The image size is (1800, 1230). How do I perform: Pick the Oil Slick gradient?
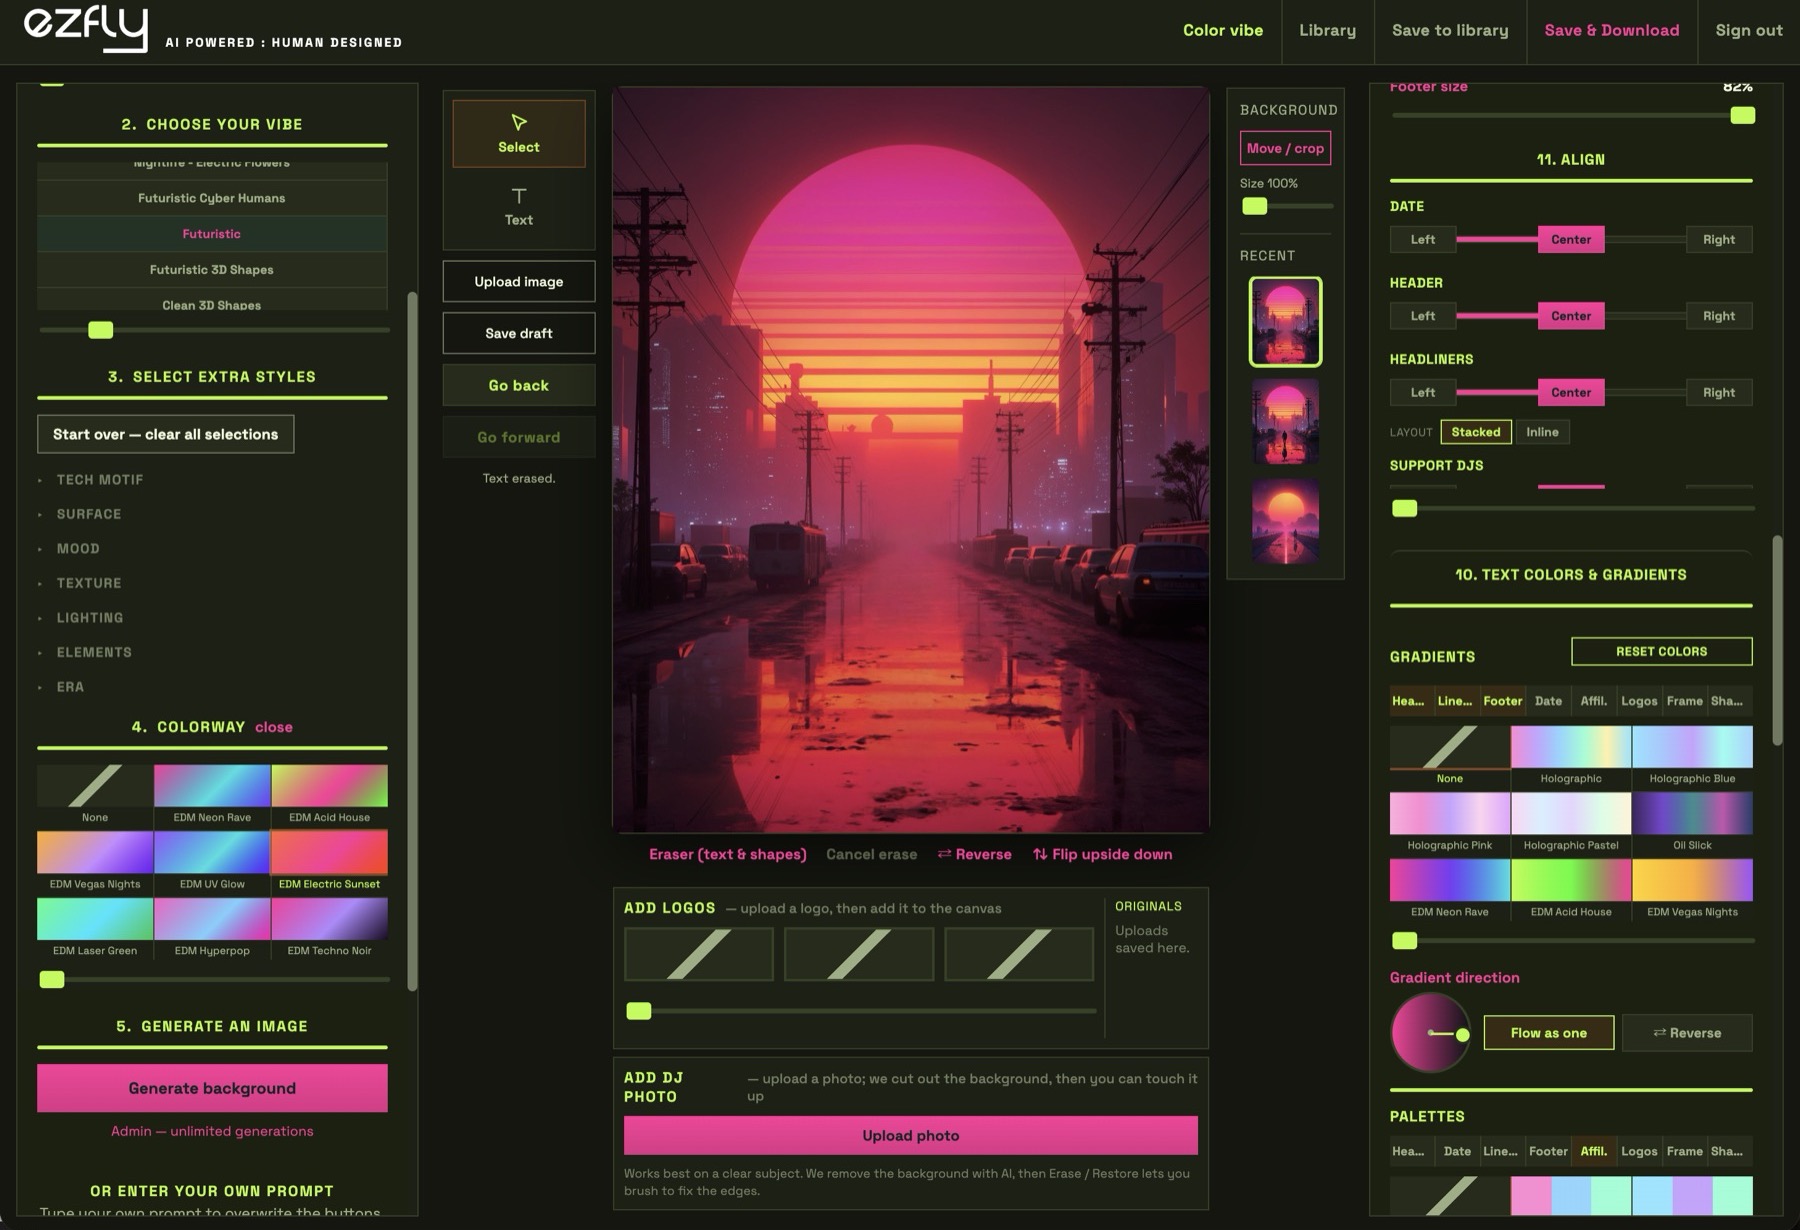[1692, 822]
